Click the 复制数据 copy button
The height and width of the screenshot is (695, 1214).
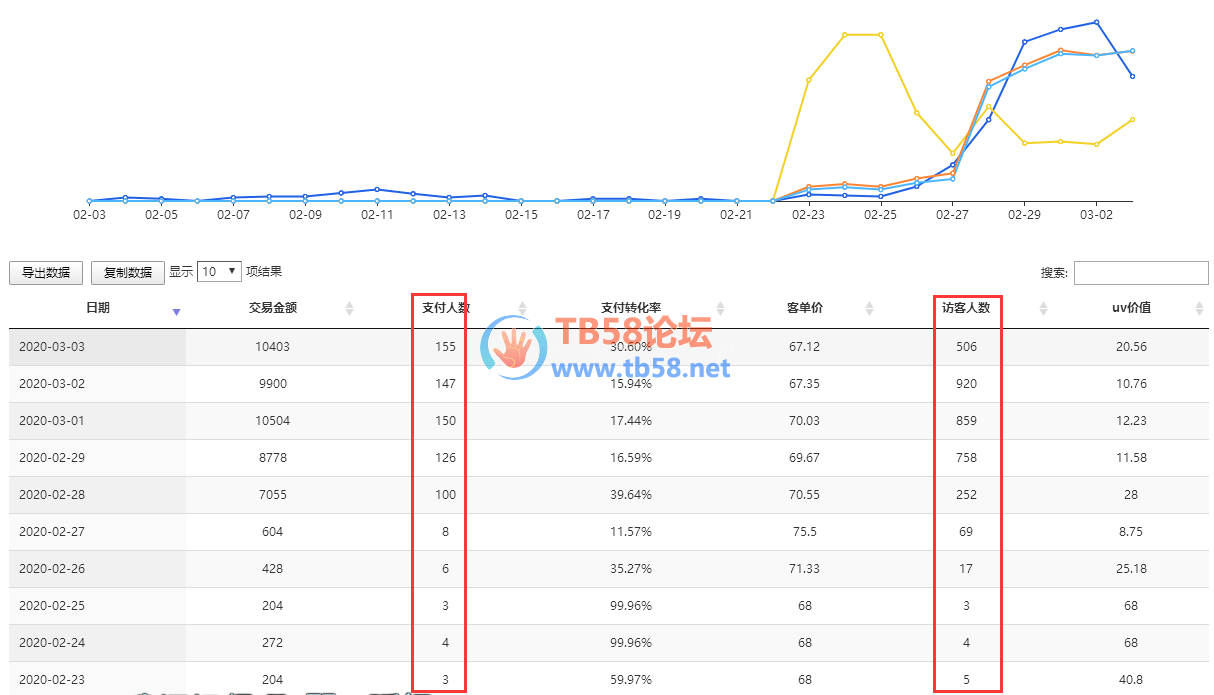128,272
